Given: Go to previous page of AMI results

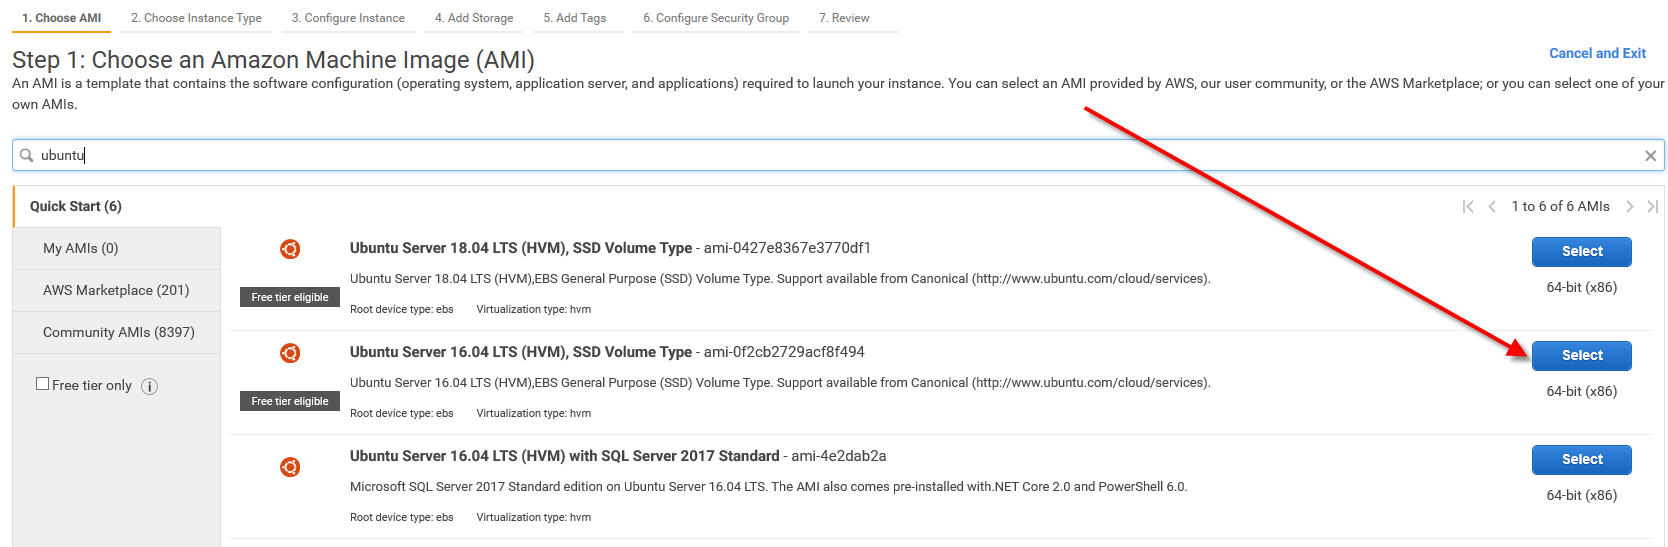Looking at the screenshot, I should click(1492, 207).
